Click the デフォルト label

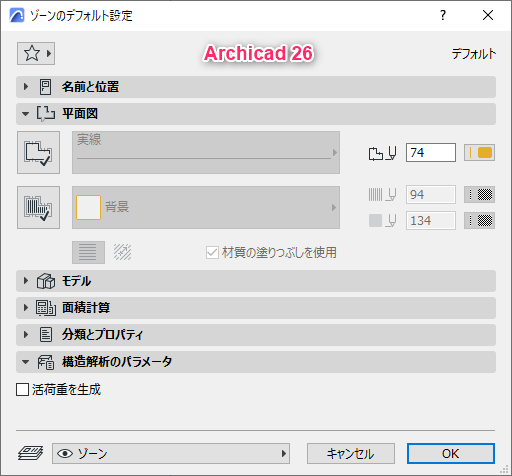coord(474,54)
